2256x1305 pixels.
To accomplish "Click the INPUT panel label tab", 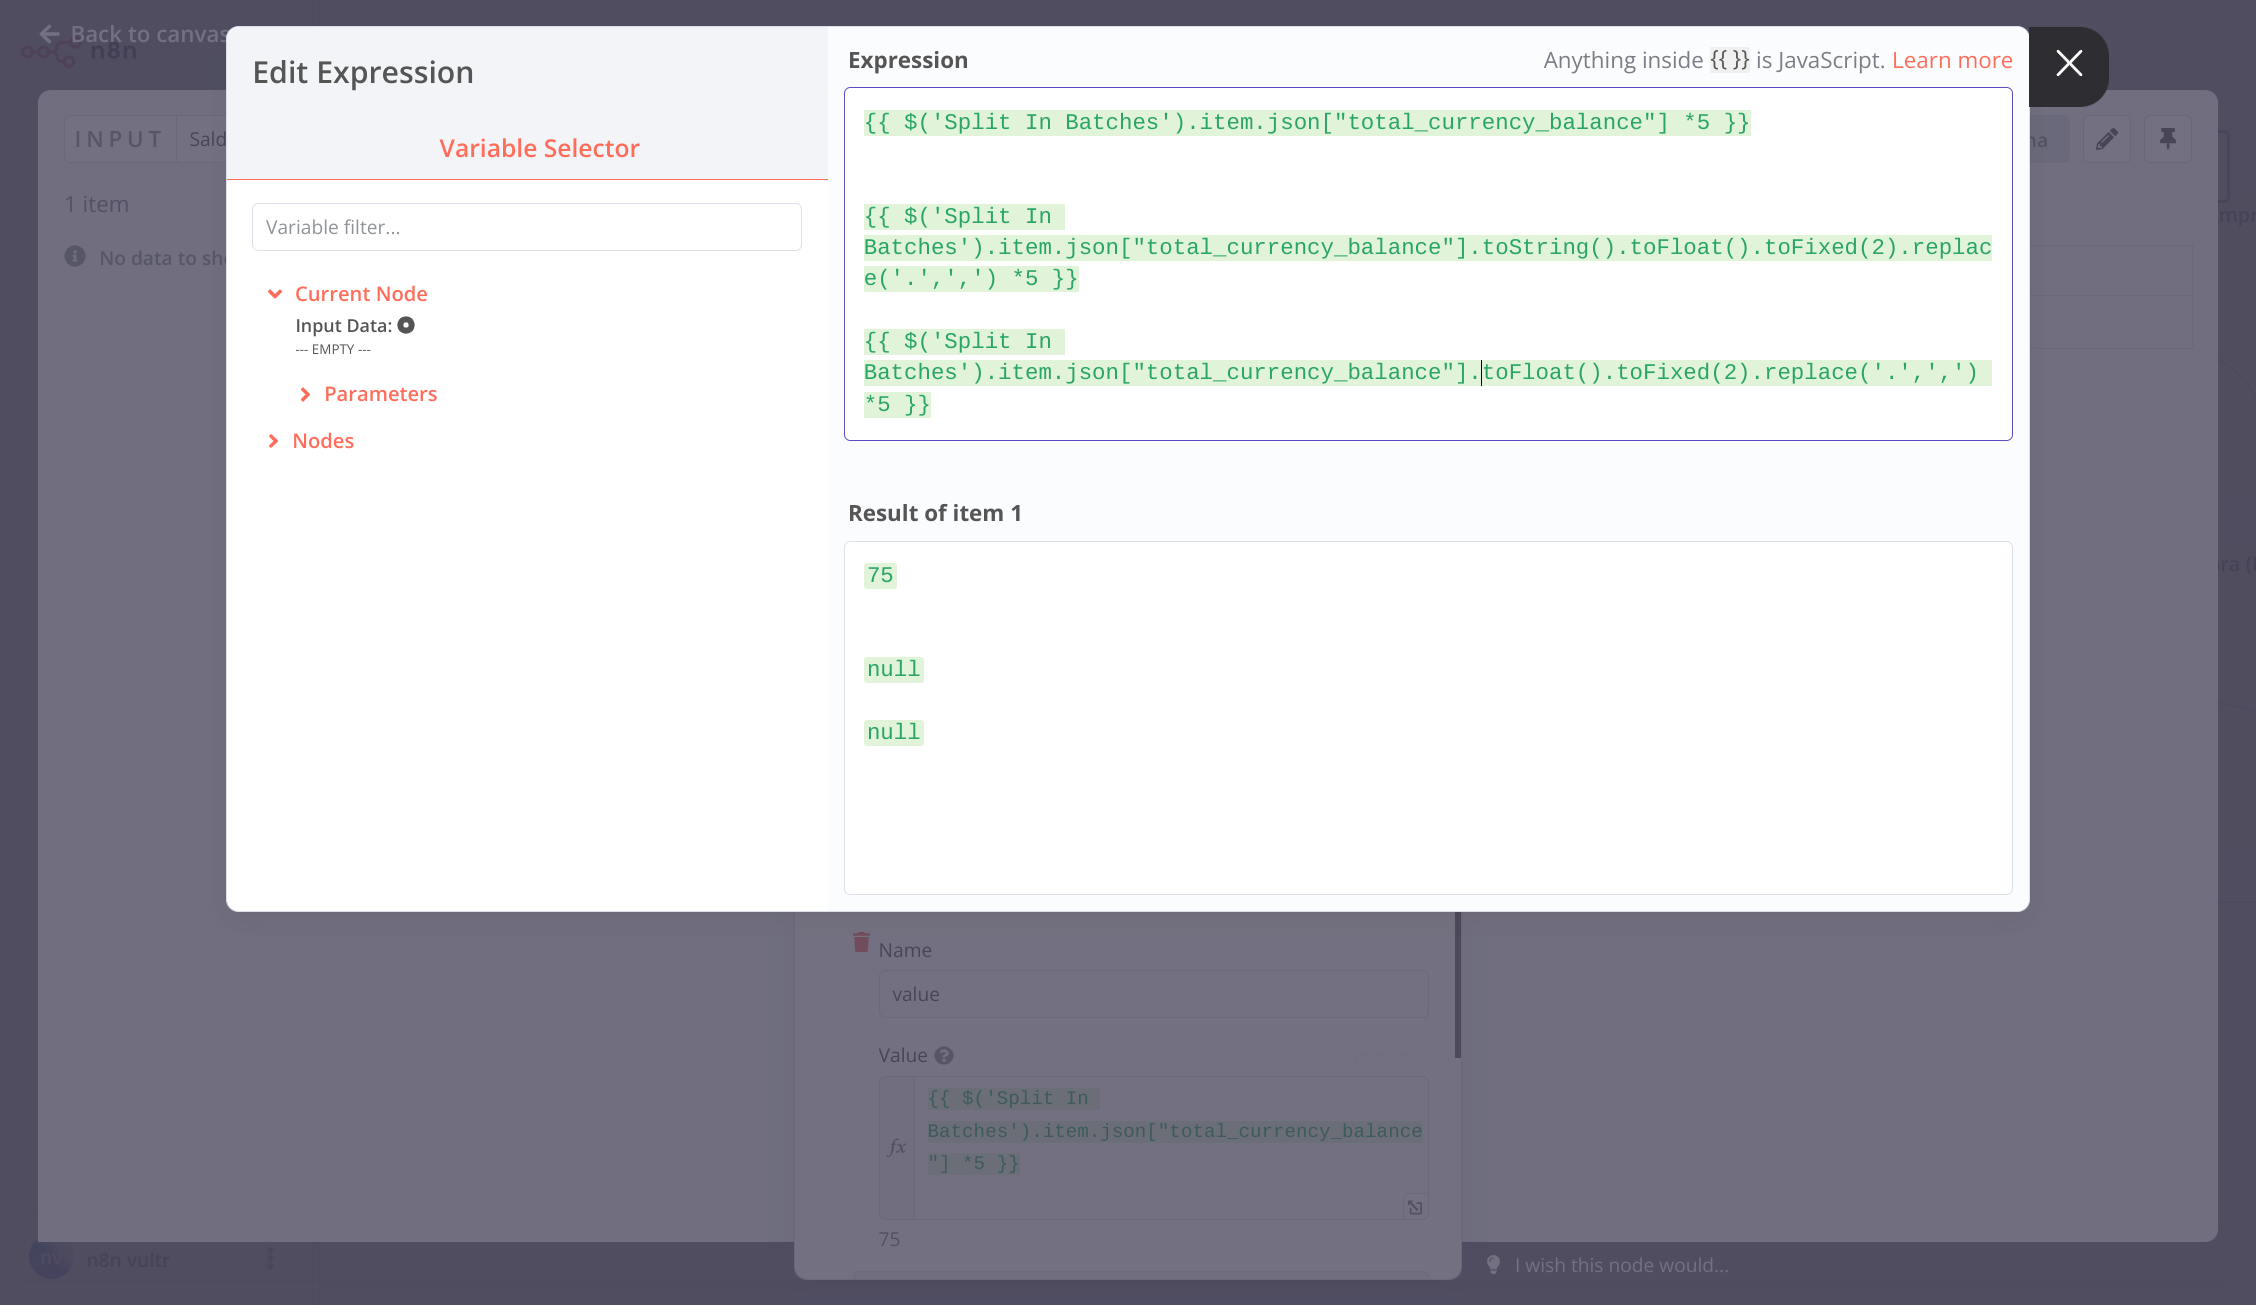I will (119, 139).
